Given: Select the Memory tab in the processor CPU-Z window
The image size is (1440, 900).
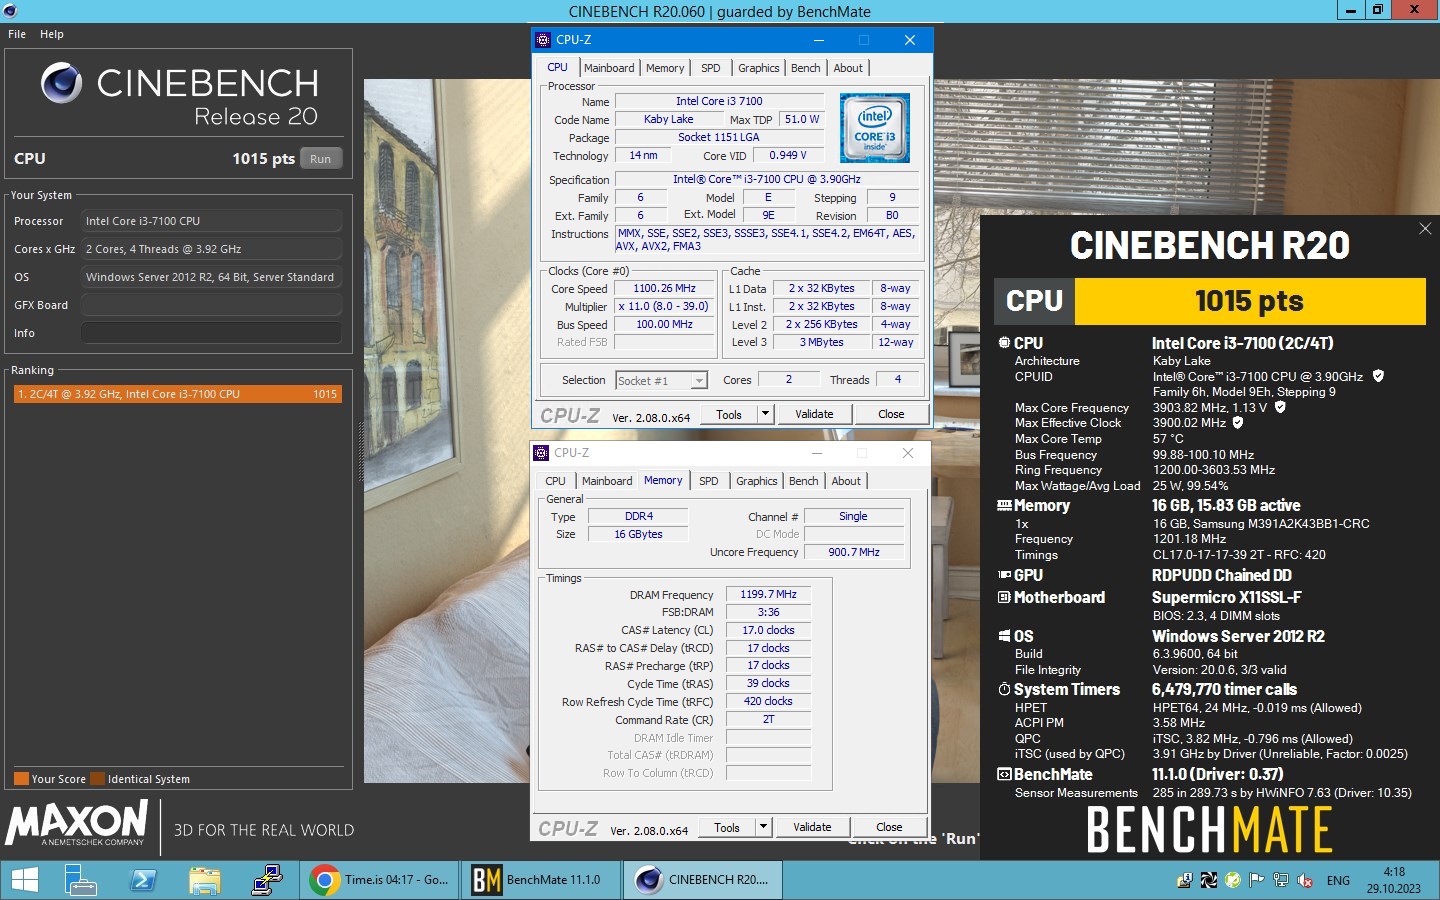Looking at the screenshot, I should (x=665, y=68).
